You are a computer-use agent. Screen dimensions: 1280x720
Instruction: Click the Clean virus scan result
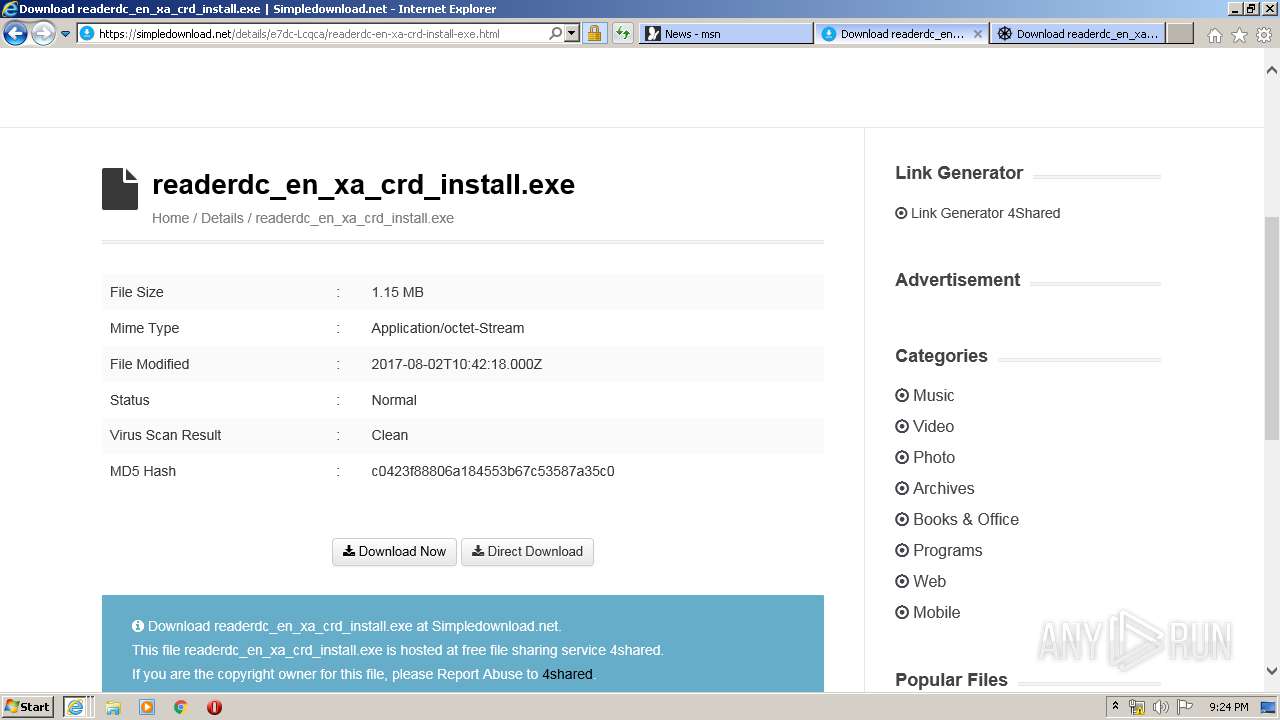(x=390, y=435)
